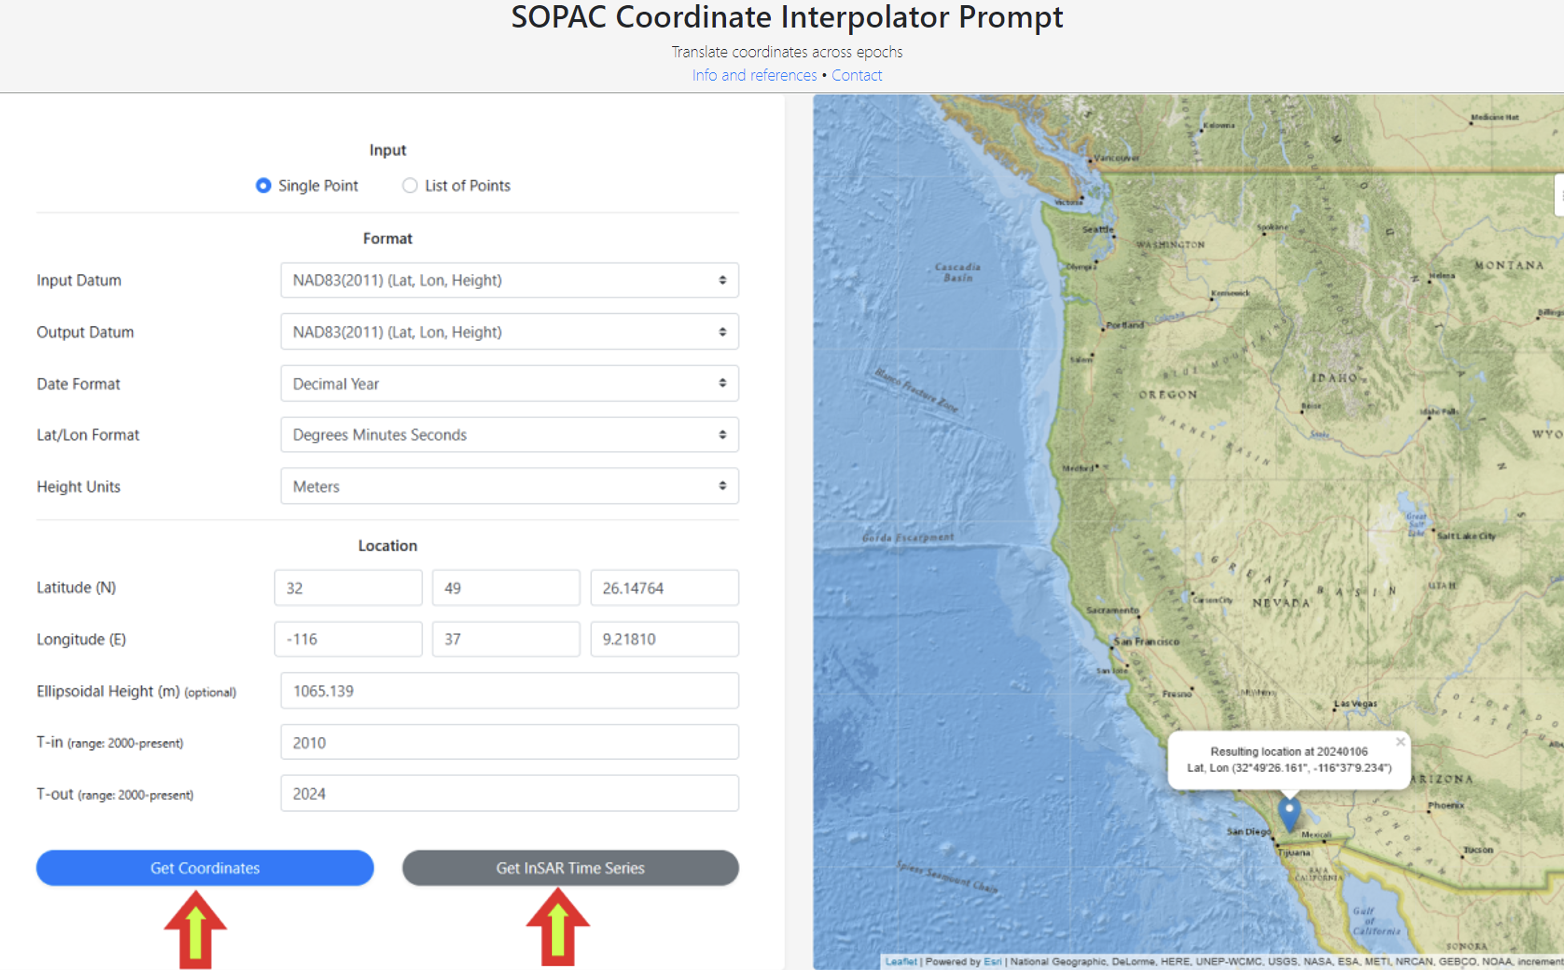This screenshot has width=1564, height=970.
Task: Click the Get Coordinates button
Action: click(x=205, y=868)
